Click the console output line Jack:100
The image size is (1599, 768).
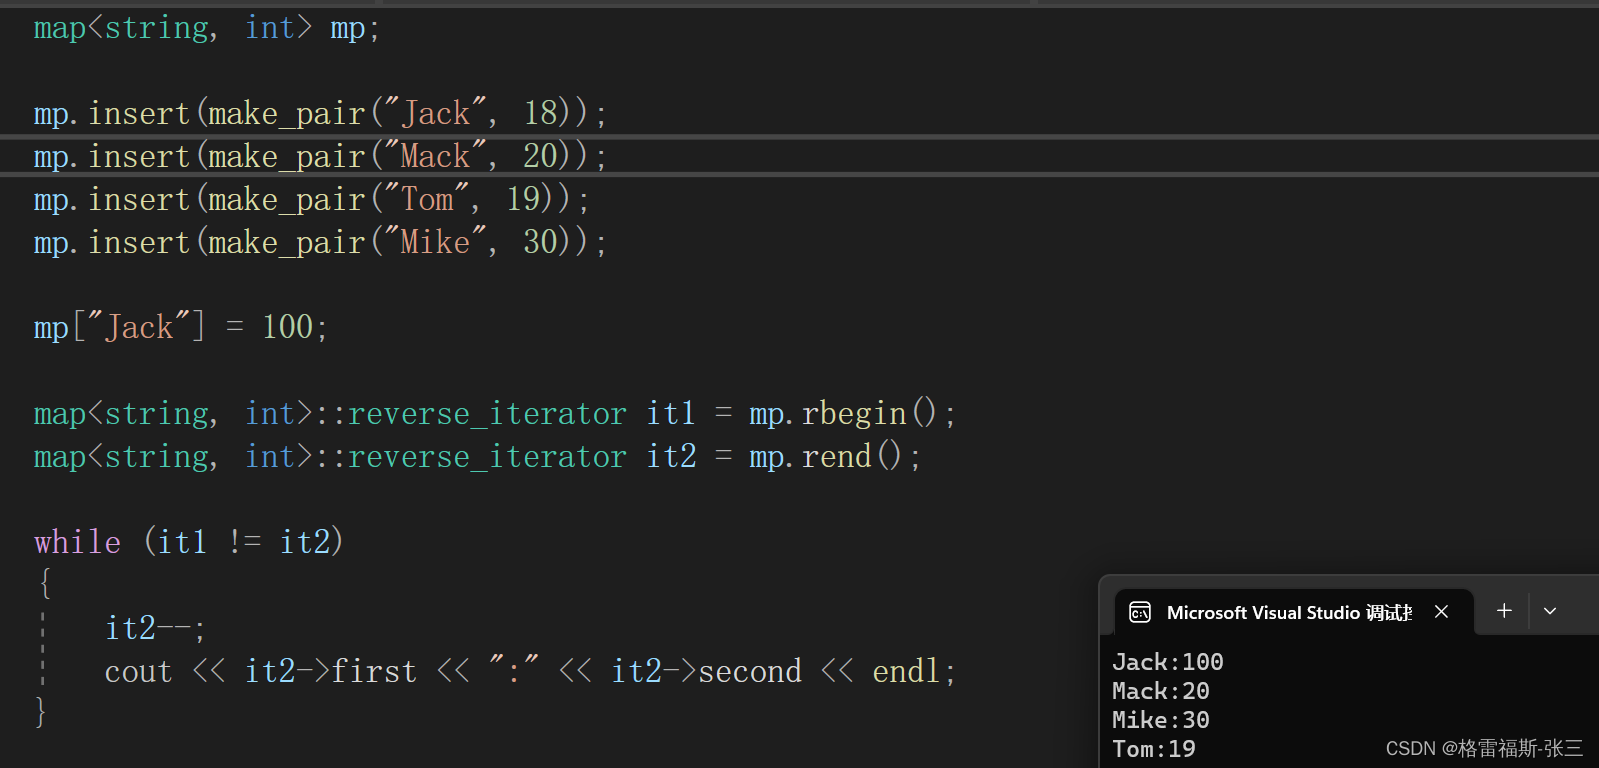point(1168,662)
